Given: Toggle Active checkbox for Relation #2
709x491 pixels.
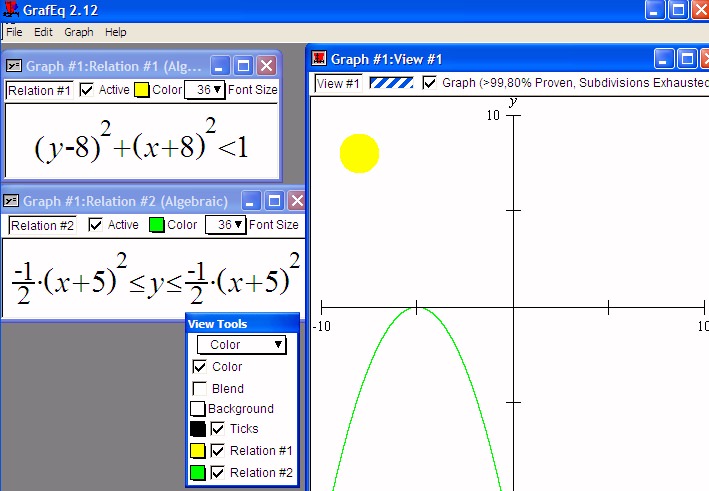Looking at the screenshot, I should 95,225.
